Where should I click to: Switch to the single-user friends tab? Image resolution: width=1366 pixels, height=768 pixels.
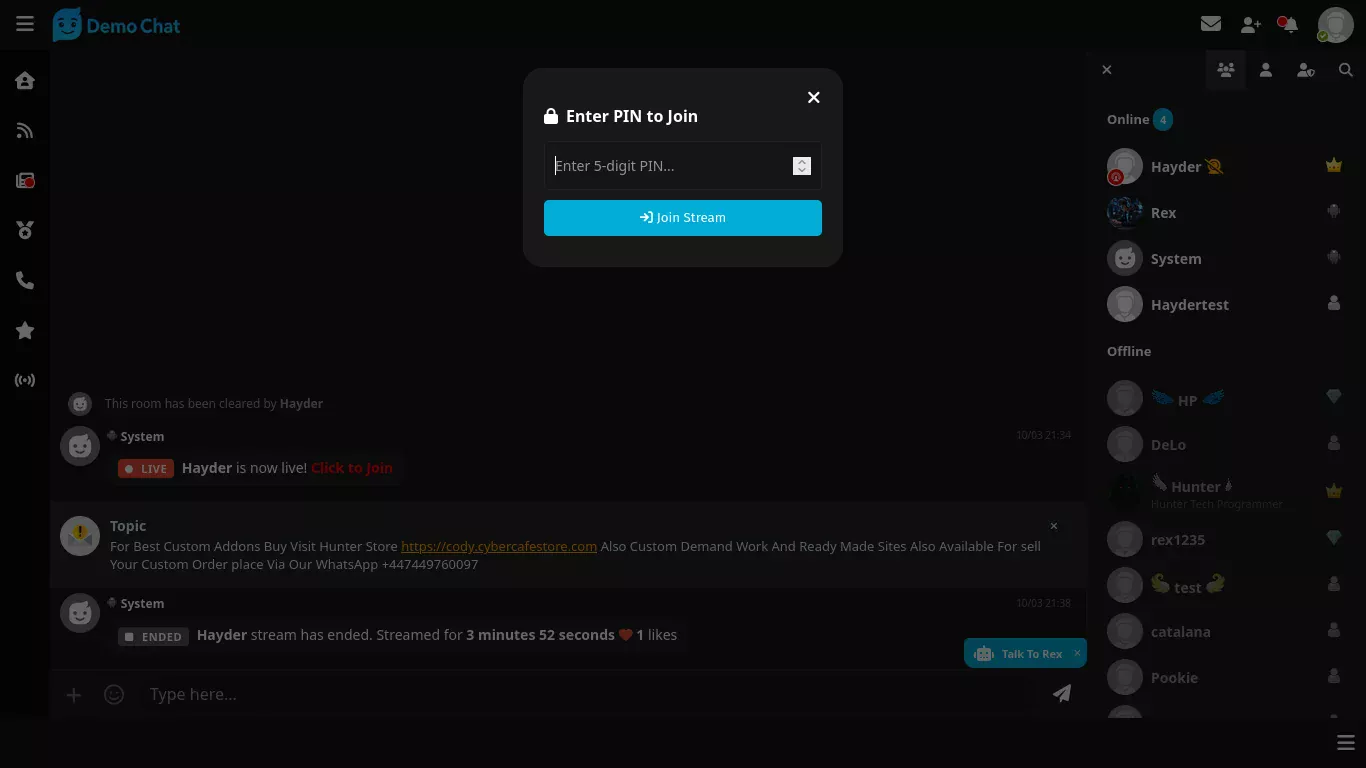tap(1266, 70)
